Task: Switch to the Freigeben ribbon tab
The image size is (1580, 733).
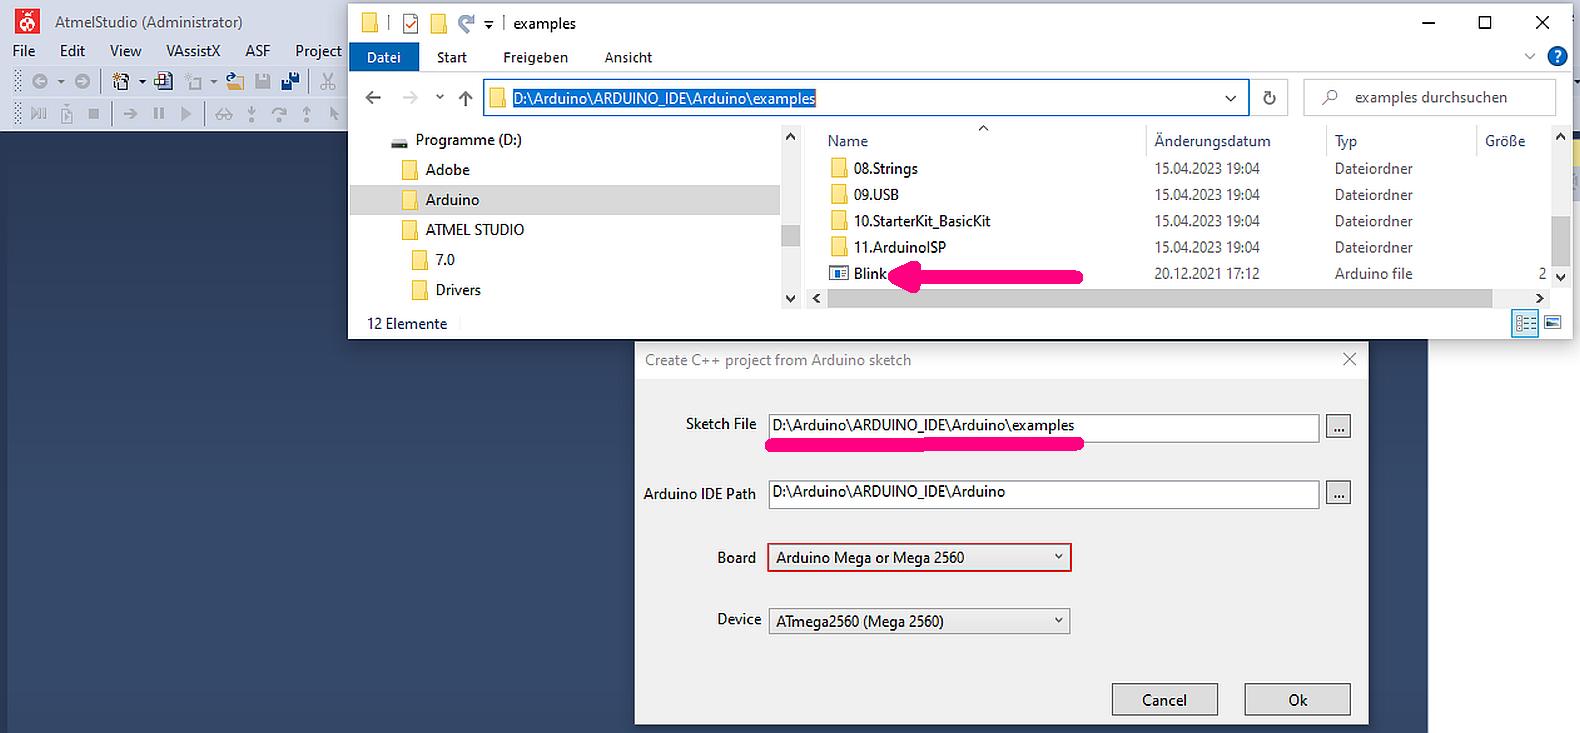Action: tap(536, 57)
